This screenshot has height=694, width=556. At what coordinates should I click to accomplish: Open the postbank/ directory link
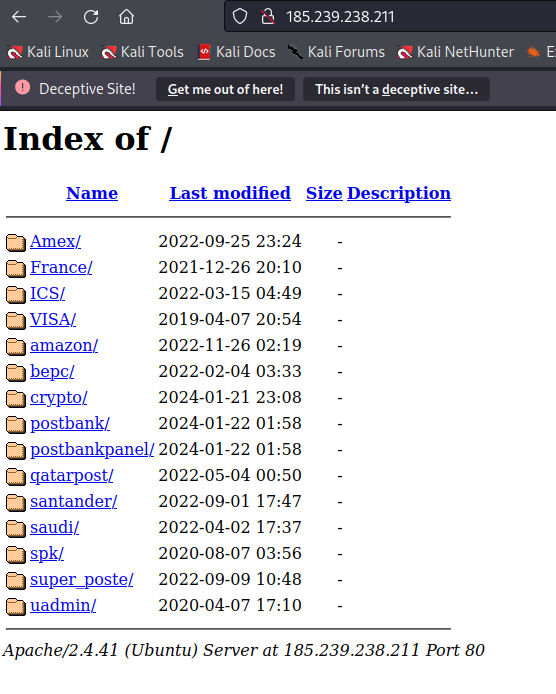70,424
